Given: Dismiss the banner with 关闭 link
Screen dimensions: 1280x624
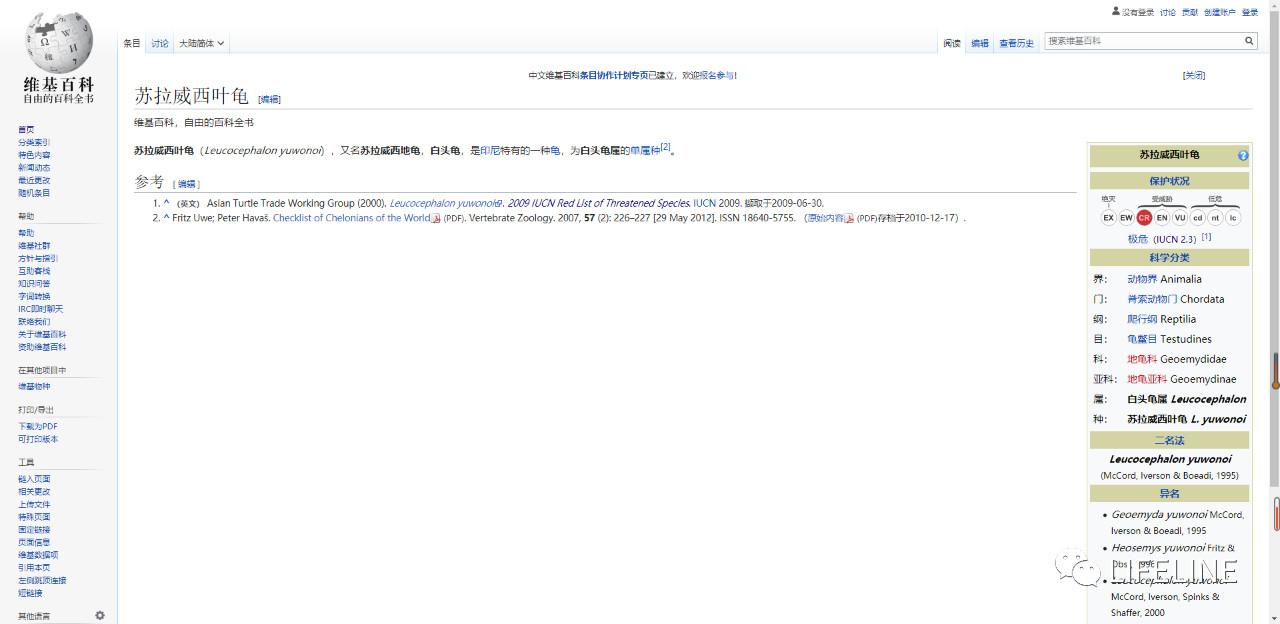Looking at the screenshot, I should (x=1194, y=75).
